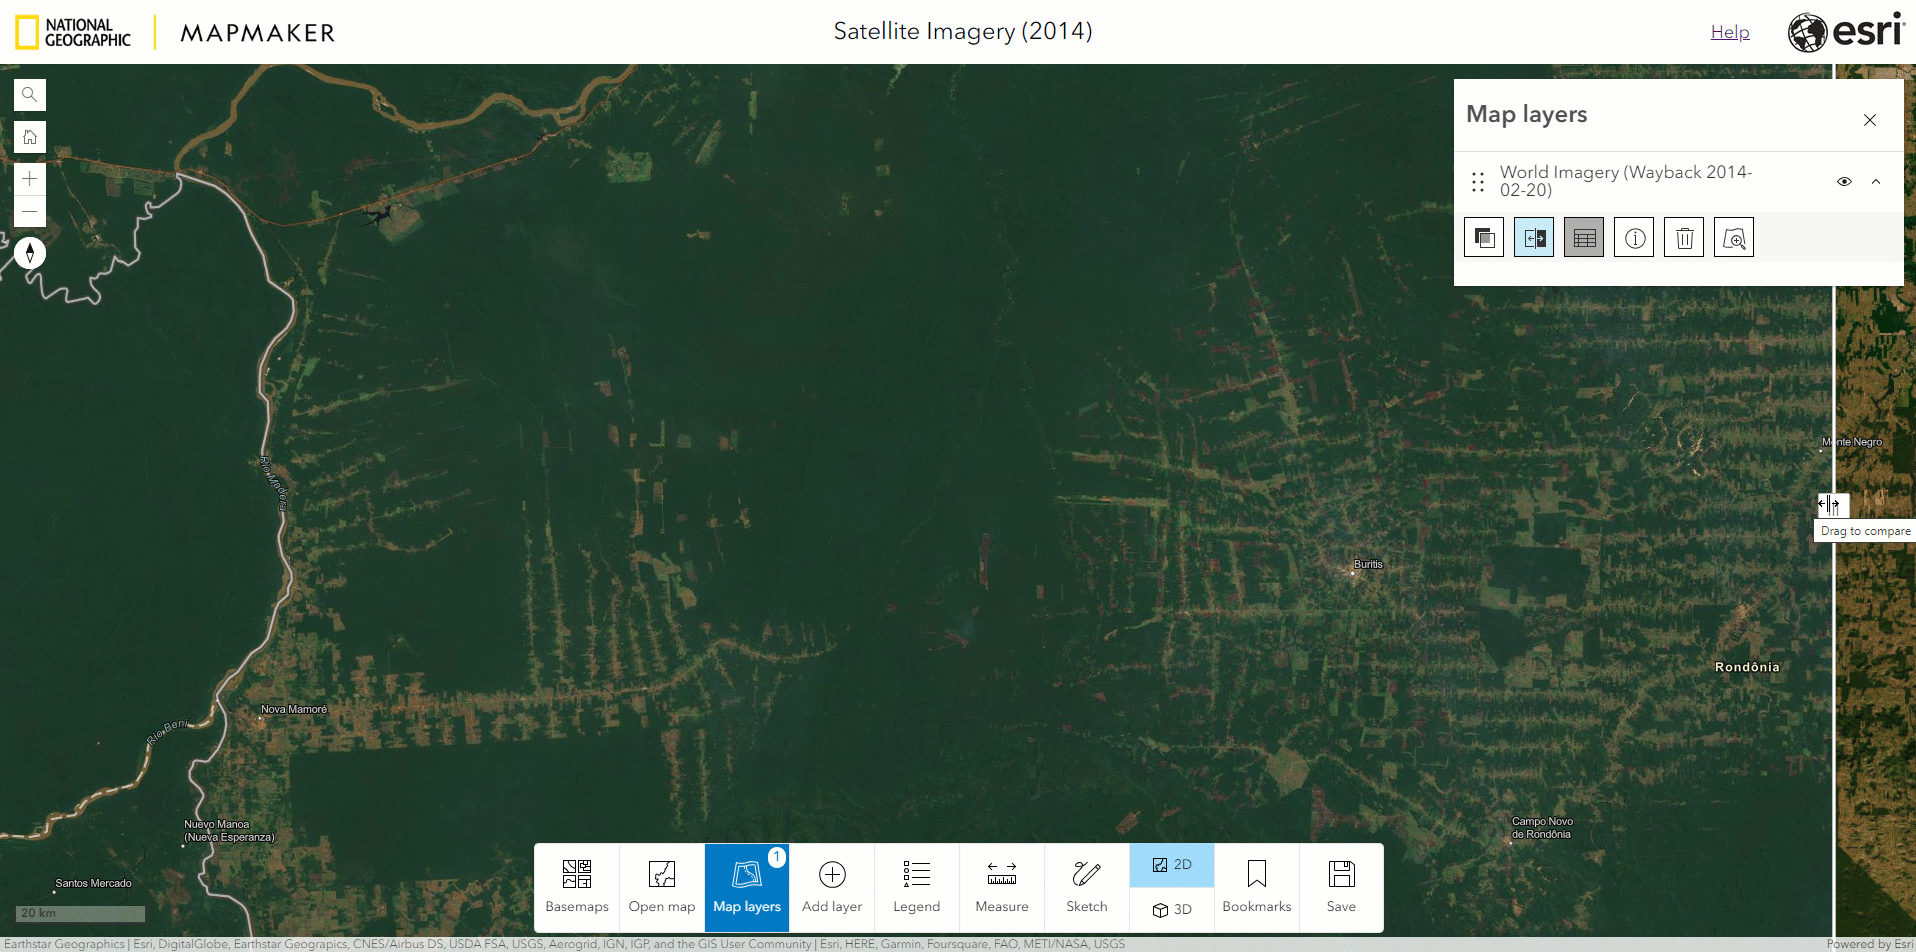Open the attribute table for World Imagery
This screenshot has height=952, width=1916.
pos(1584,237)
